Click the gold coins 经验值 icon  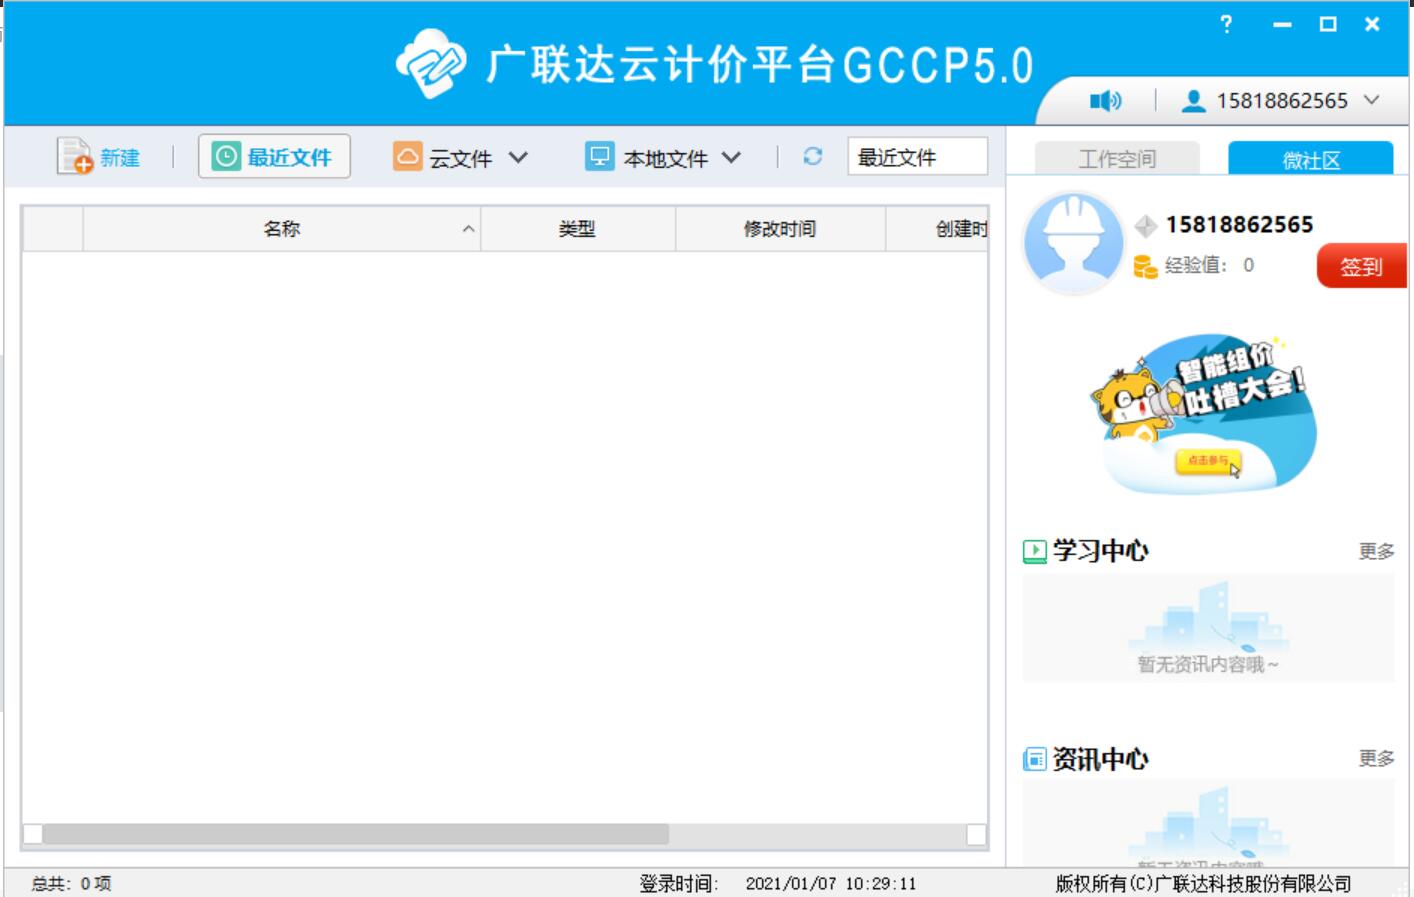(1145, 266)
